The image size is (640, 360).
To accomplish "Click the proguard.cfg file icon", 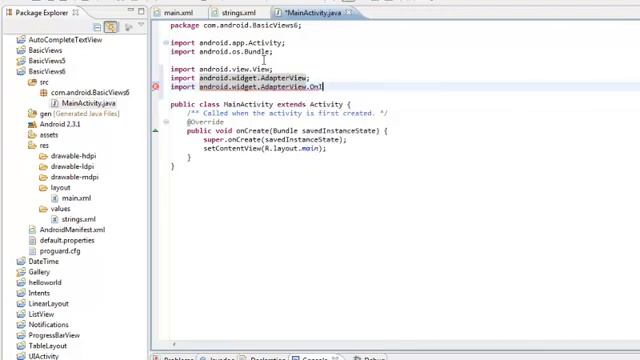I will click(32, 251).
